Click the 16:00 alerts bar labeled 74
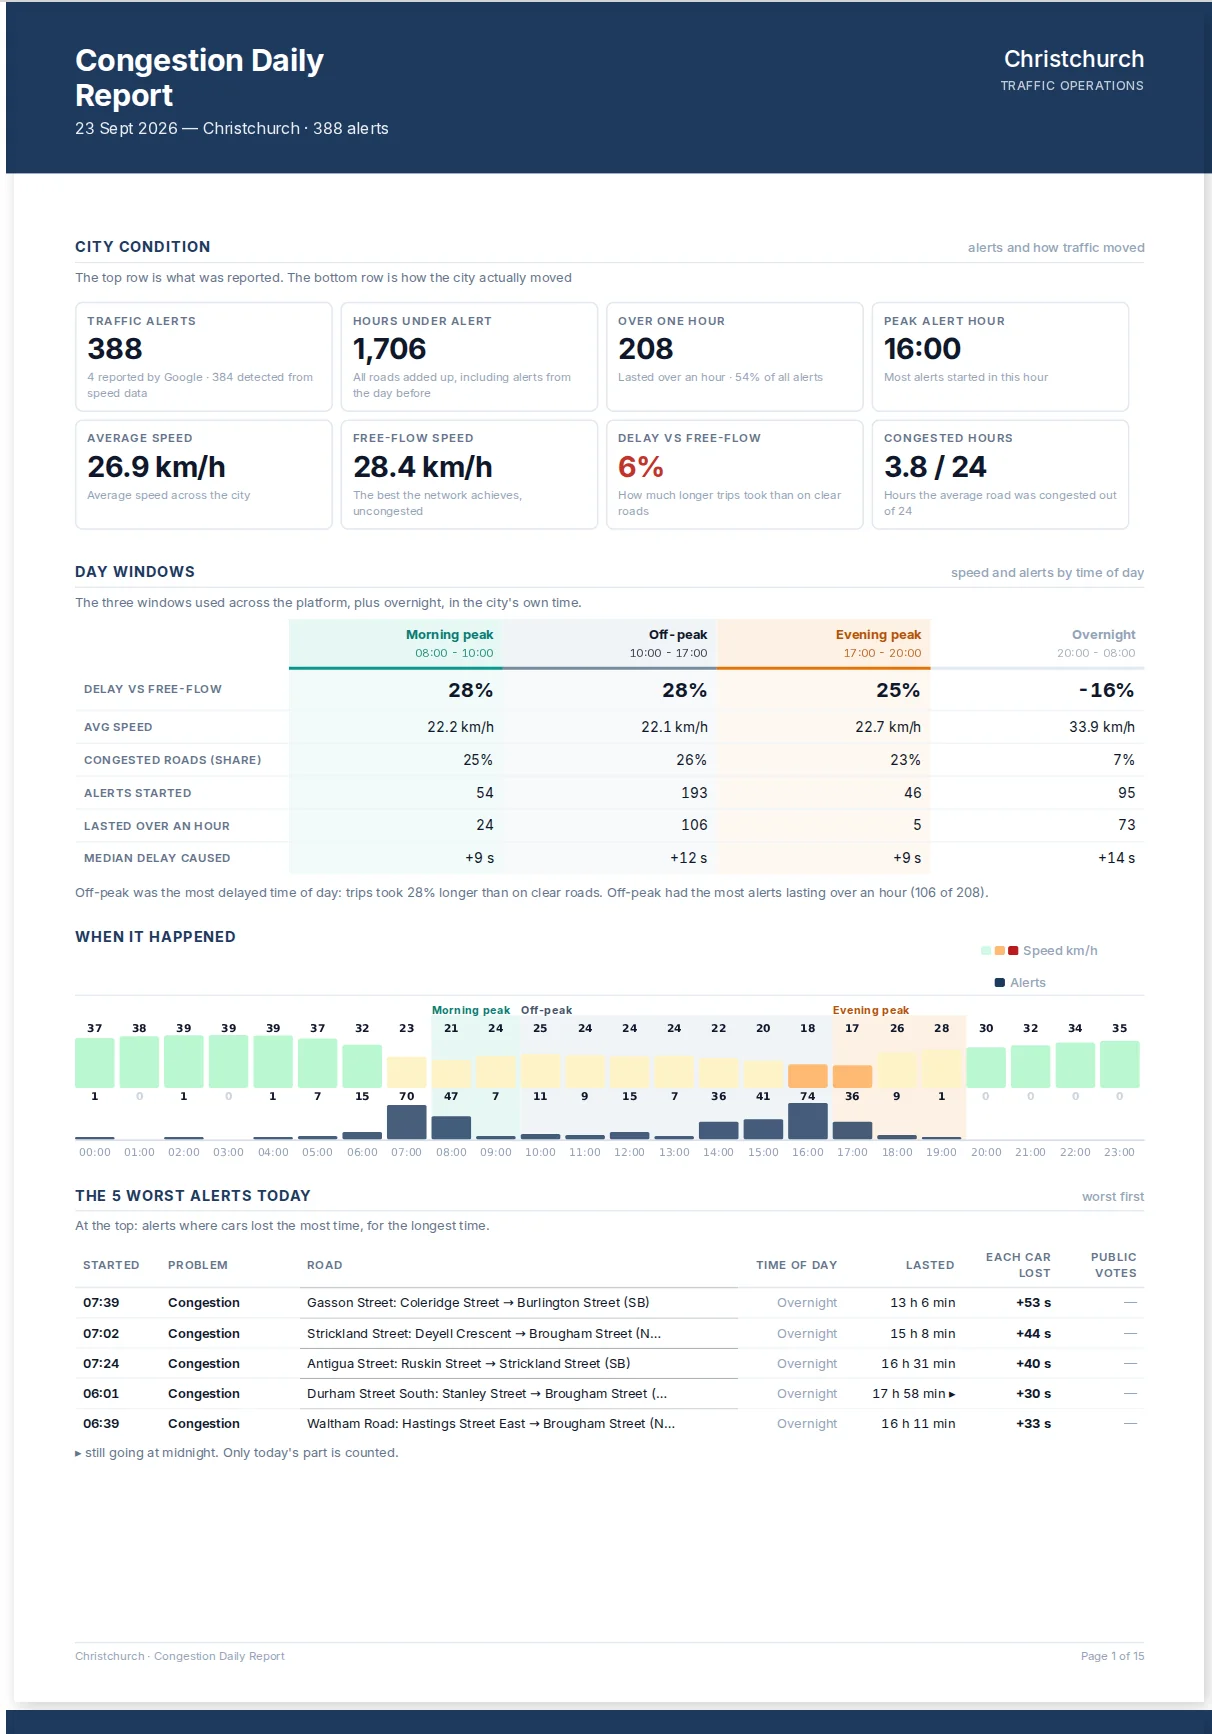This screenshot has width=1212, height=1734. click(808, 1121)
